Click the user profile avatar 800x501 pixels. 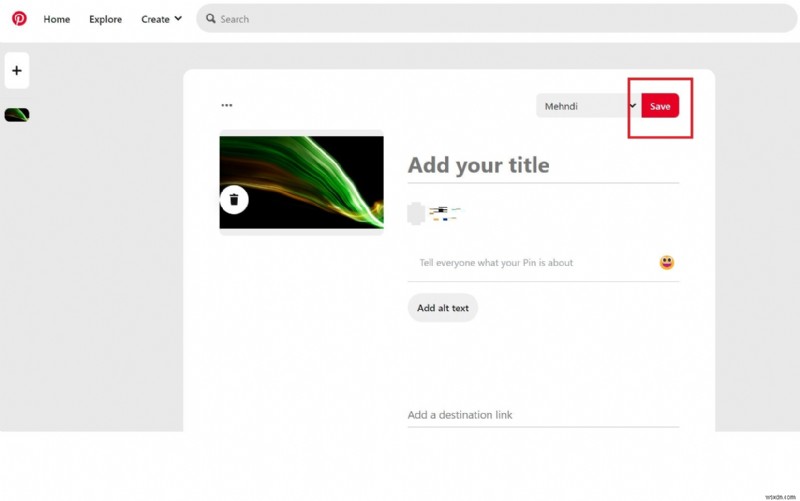click(416, 213)
